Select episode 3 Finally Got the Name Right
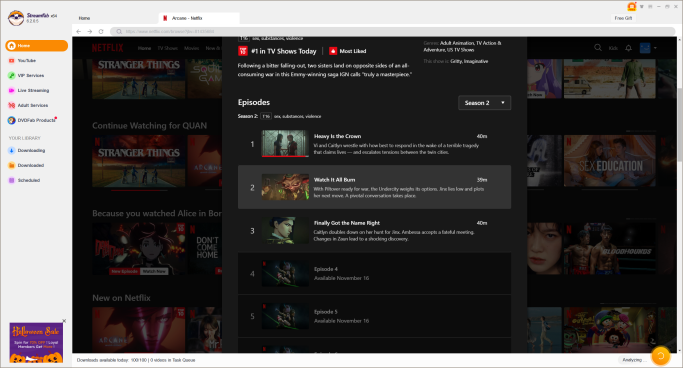 click(x=374, y=231)
